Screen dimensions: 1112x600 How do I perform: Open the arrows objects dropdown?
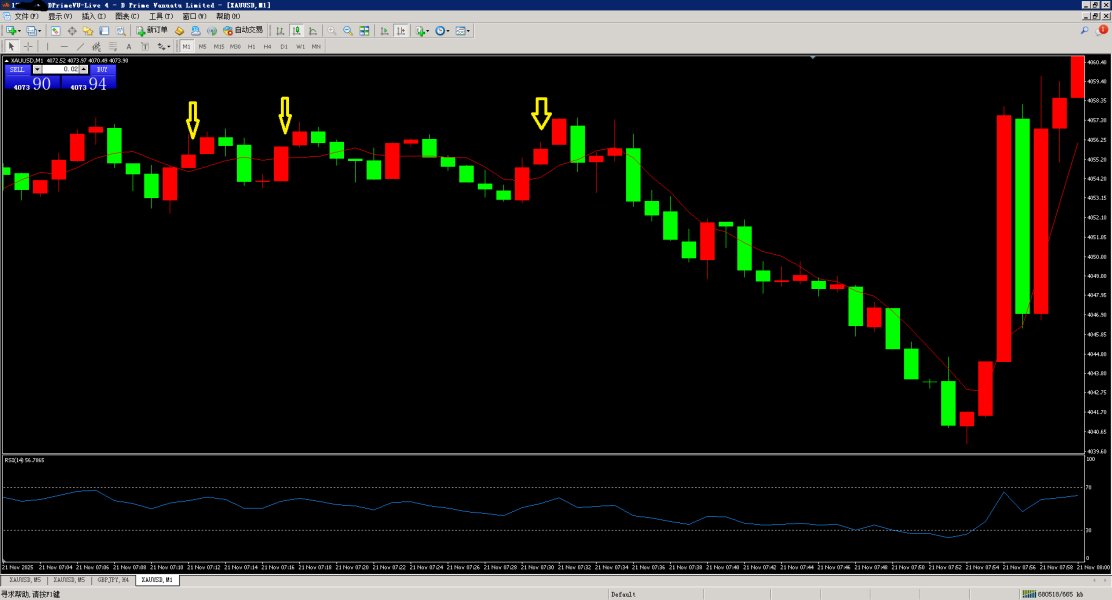pyautogui.click(x=164, y=47)
